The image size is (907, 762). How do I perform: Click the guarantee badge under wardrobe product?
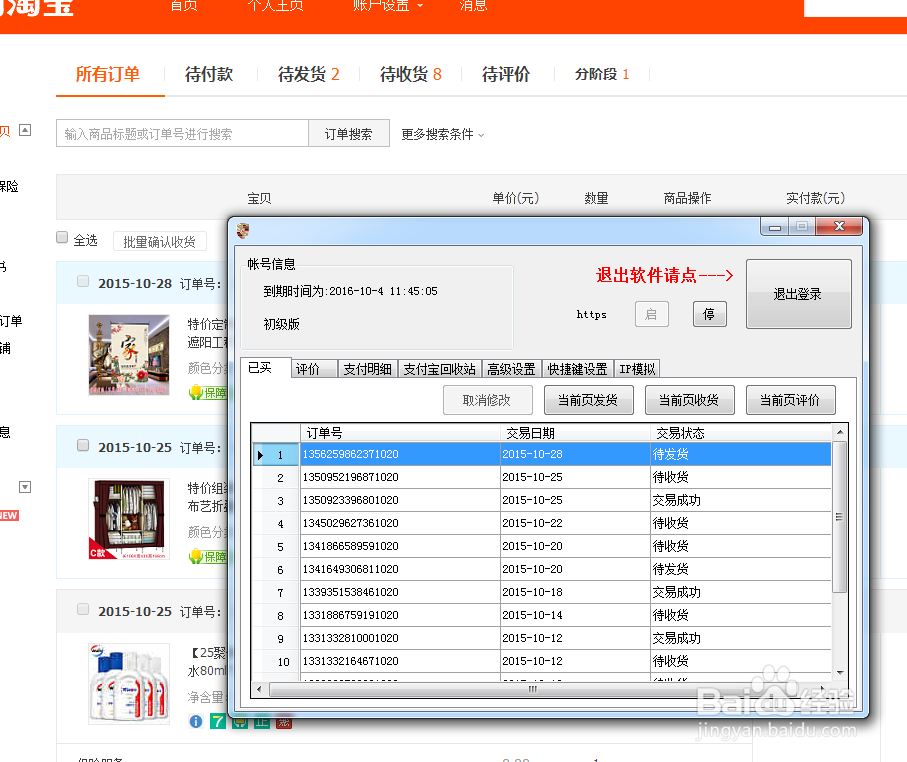pos(208,557)
